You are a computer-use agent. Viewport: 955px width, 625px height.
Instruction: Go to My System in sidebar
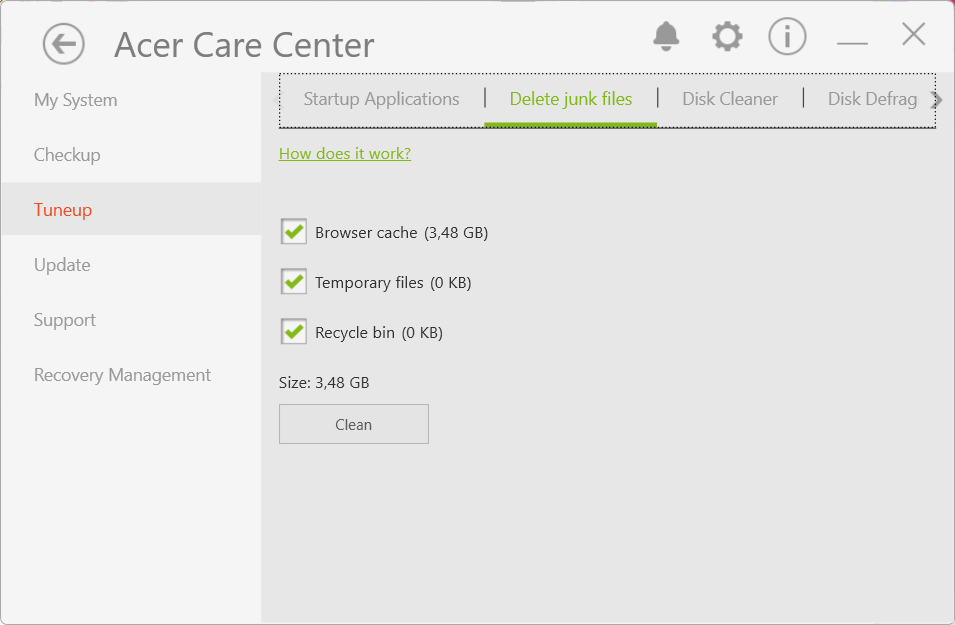75,100
